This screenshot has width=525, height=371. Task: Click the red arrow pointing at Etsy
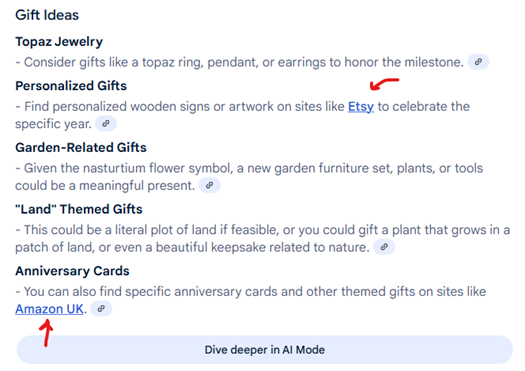click(x=384, y=84)
